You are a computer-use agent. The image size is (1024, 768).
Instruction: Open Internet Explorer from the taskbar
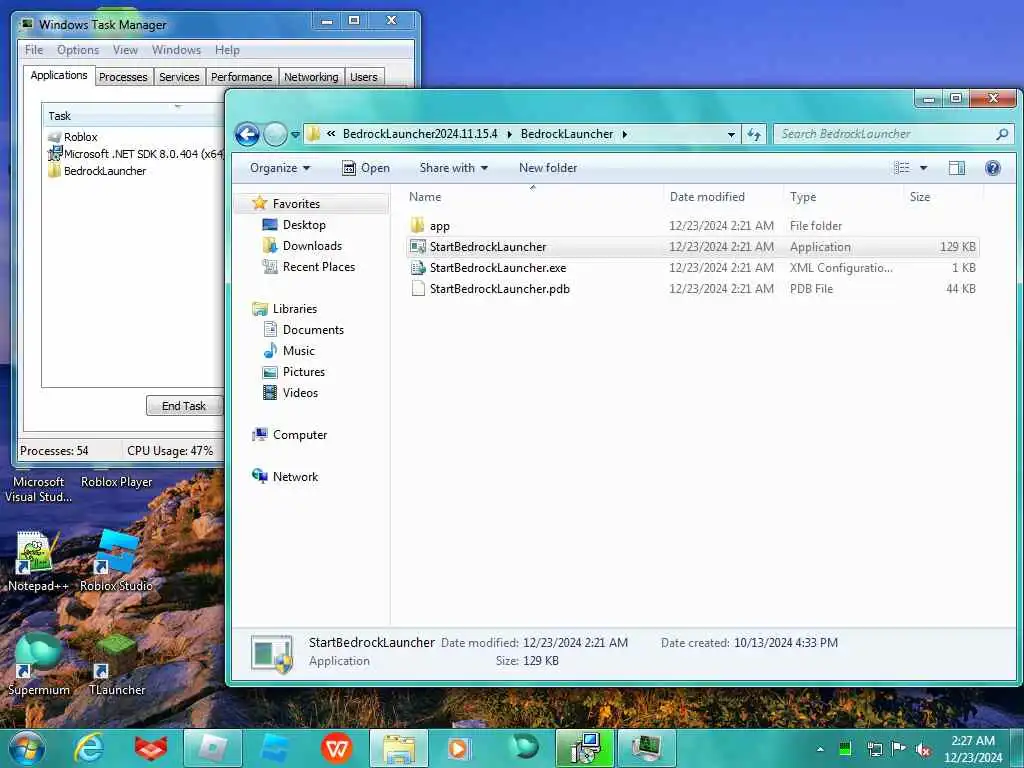tap(89, 748)
